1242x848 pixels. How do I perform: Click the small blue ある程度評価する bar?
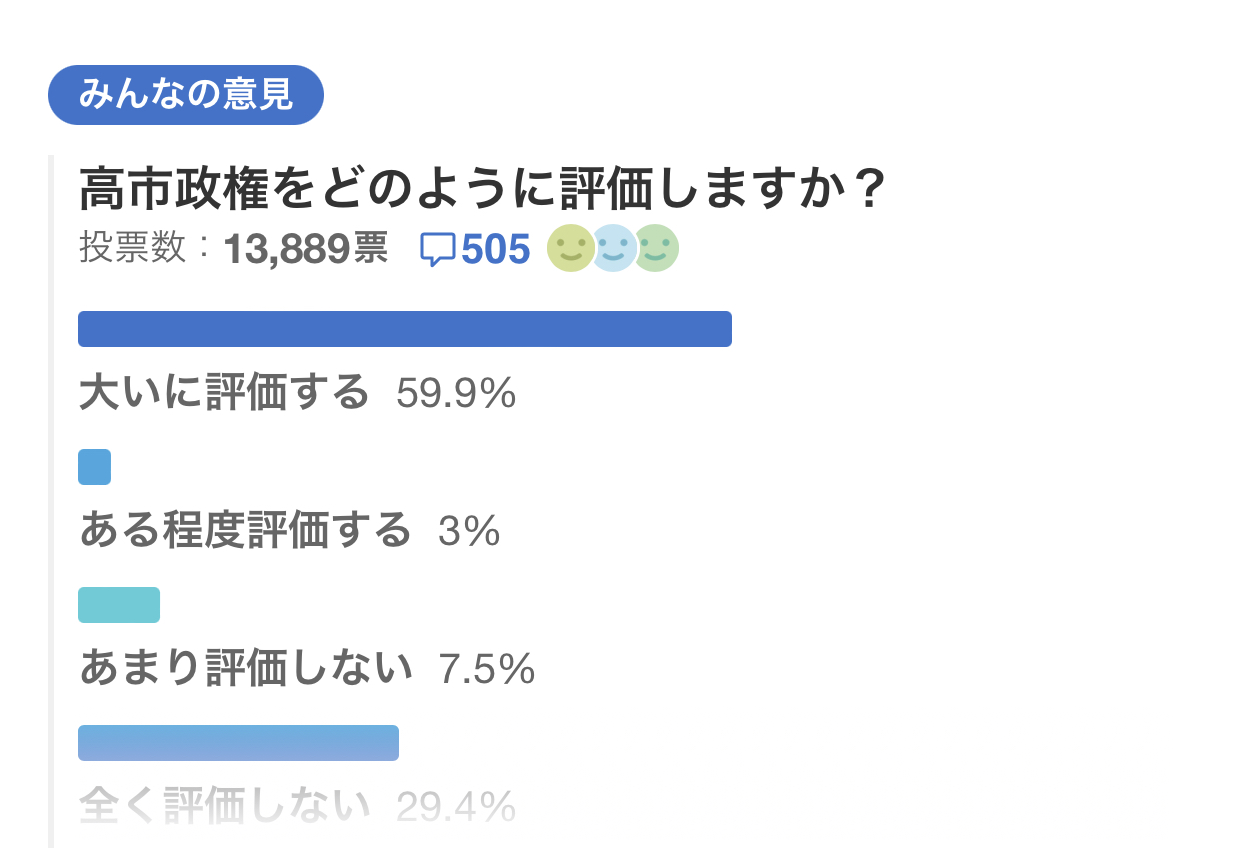(x=94, y=467)
